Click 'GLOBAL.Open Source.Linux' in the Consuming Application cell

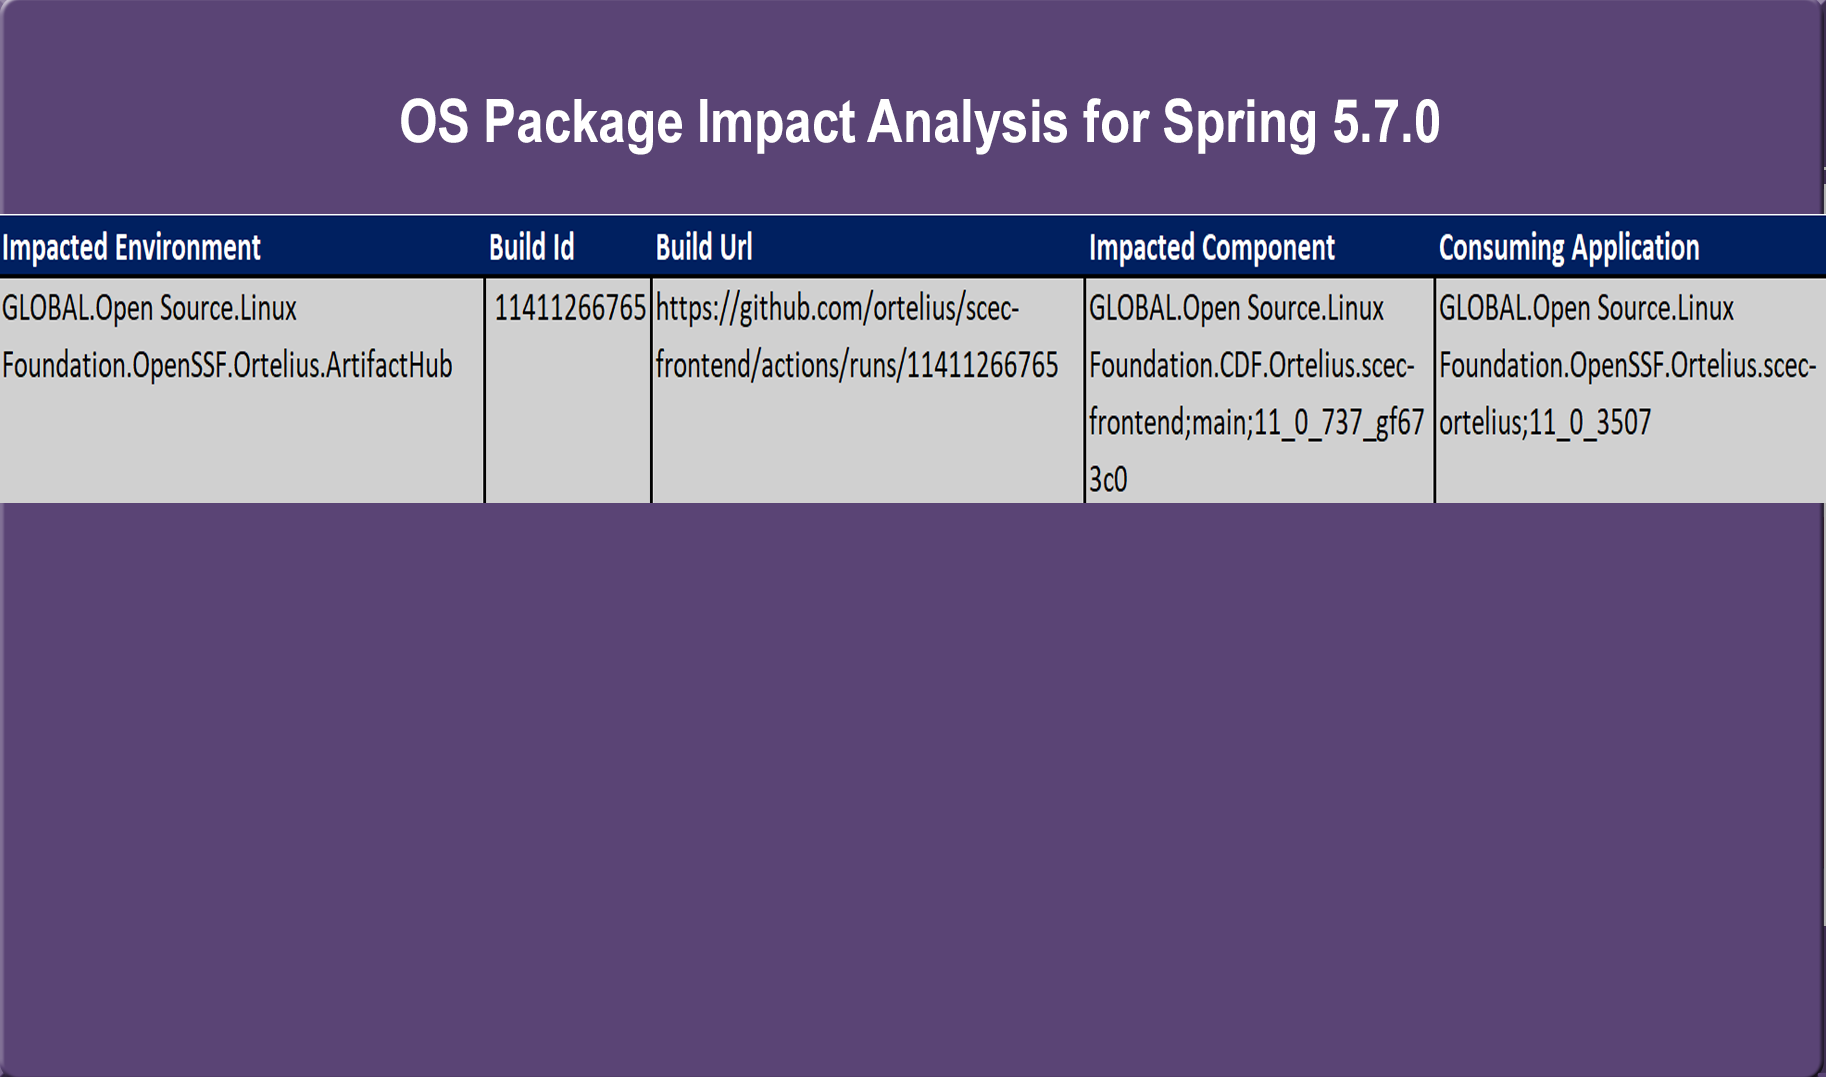[x=1586, y=308]
